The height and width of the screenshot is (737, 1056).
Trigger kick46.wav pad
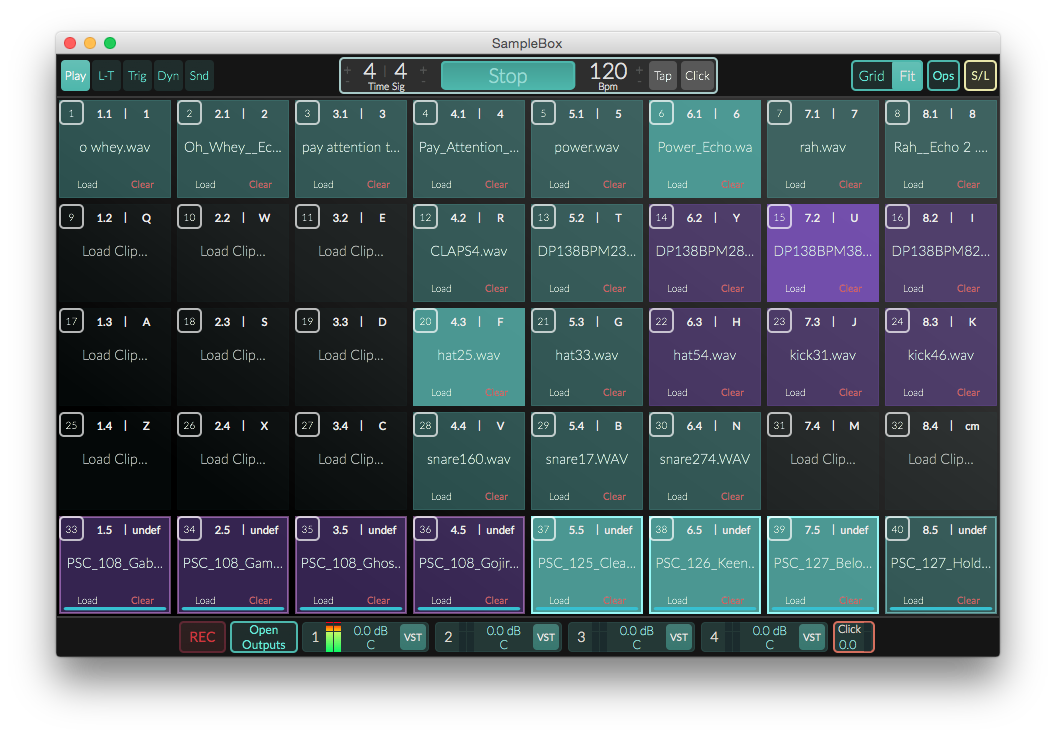click(941, 355)
